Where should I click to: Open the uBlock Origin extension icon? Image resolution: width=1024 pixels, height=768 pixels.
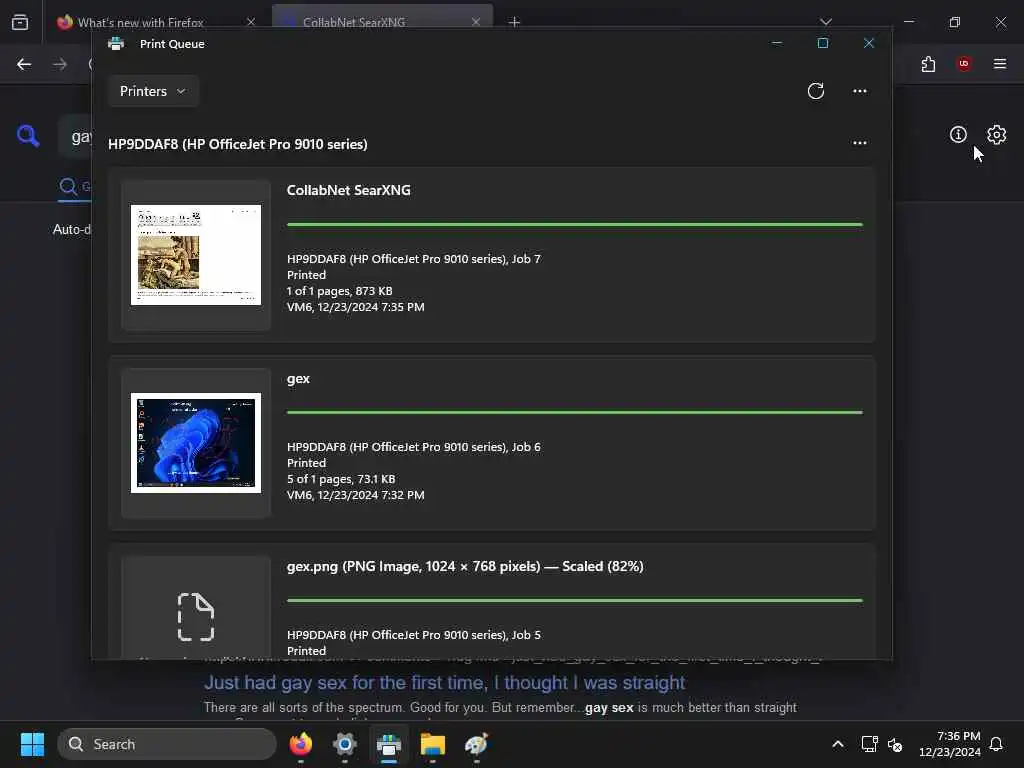pos(963,63)
